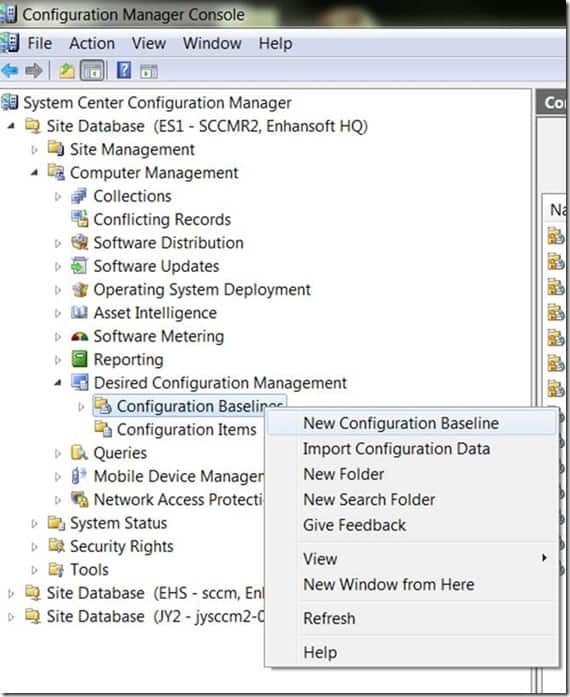The width and height of the screenshot is (570, 697).
Task: Click the Collections node icon
Action: click(x=79, y=196)
